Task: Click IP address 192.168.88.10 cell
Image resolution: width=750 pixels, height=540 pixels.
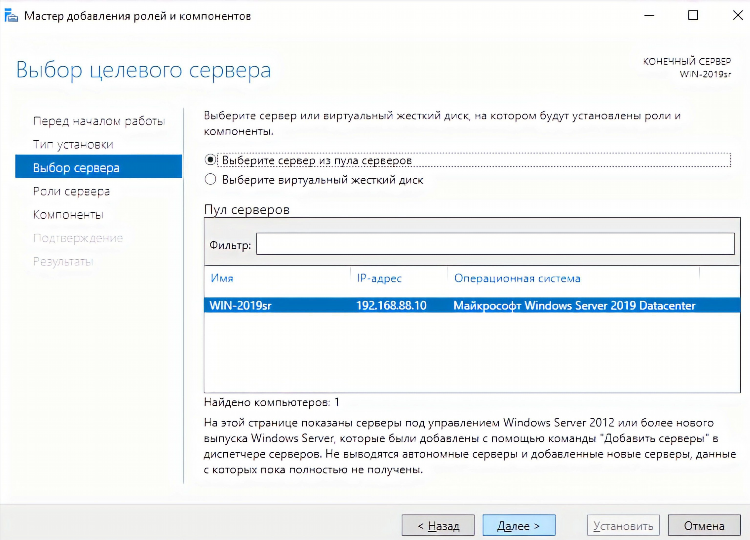Action: coord(391,305)
